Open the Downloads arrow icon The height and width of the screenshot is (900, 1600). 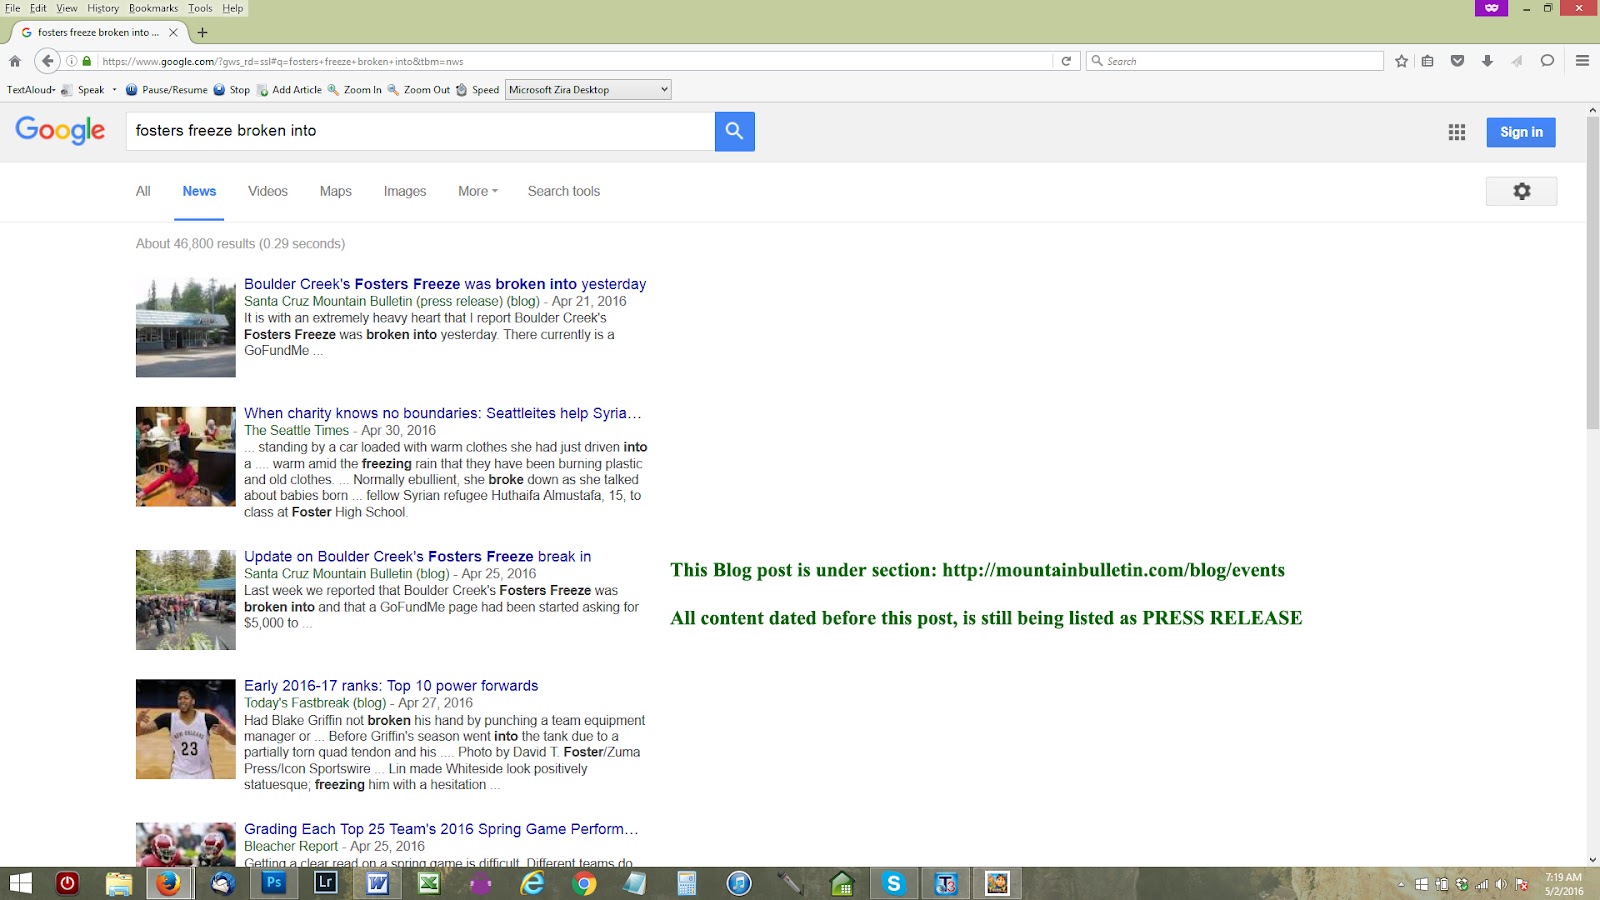point(1487,61)
